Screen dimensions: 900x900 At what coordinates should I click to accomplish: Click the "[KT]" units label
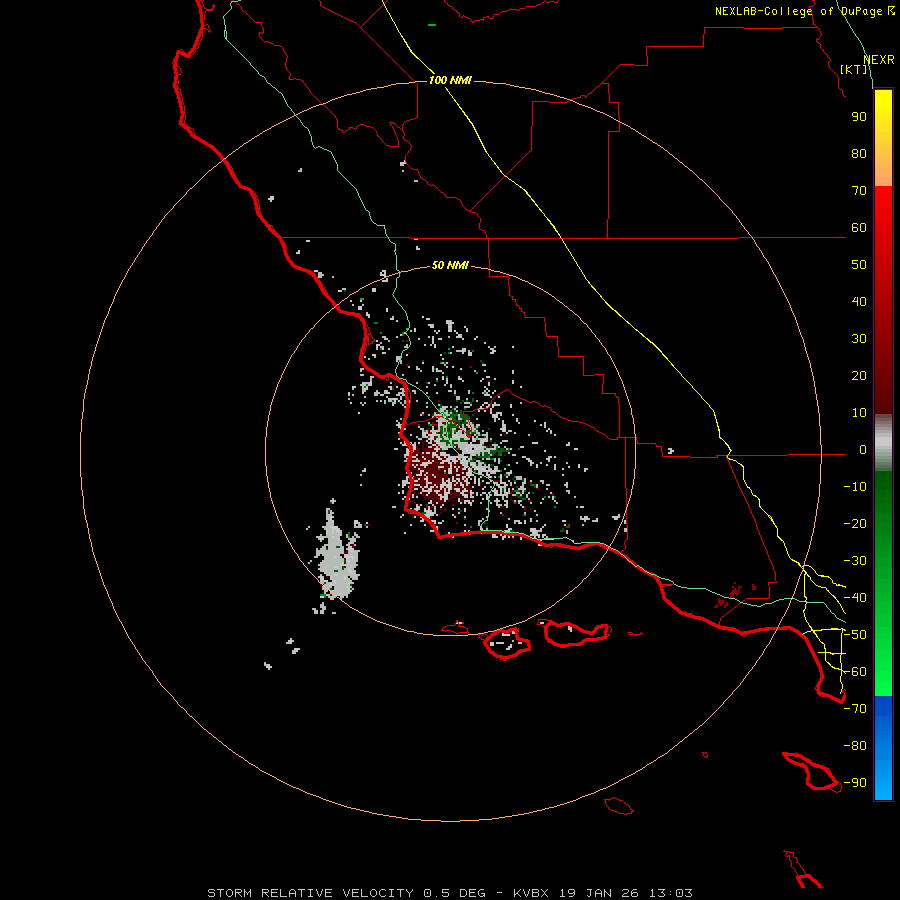[x=854, y=69]
